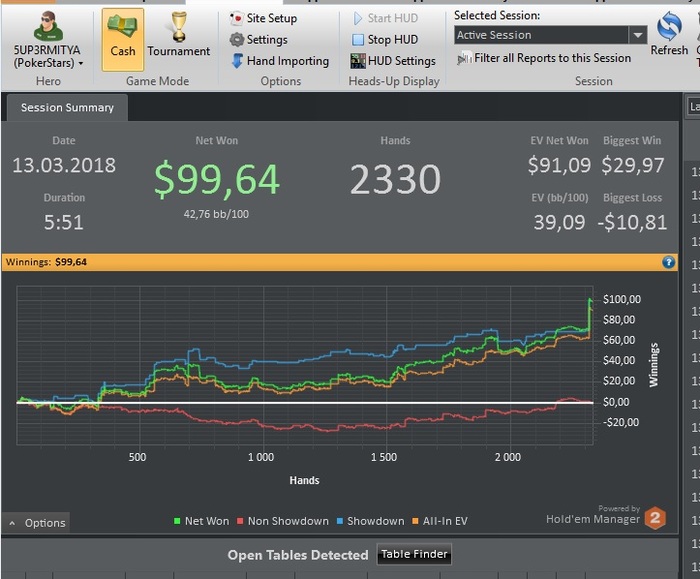Click the Table Finder button
This screenshot has height=579, width=700.
(x=414, y=554)
